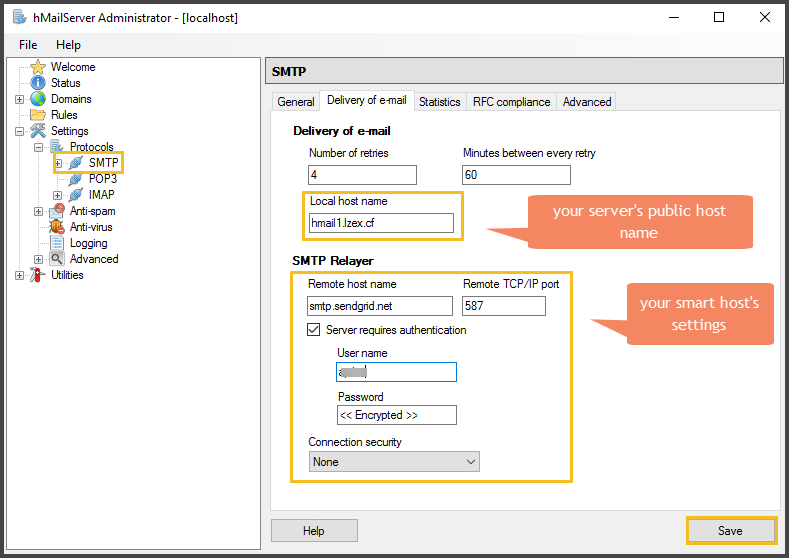Expand the Anti-spam tree node
Image resolution: width=789 pixels, height=558 pixels.
pyautogui.click(x=38, y=211)
